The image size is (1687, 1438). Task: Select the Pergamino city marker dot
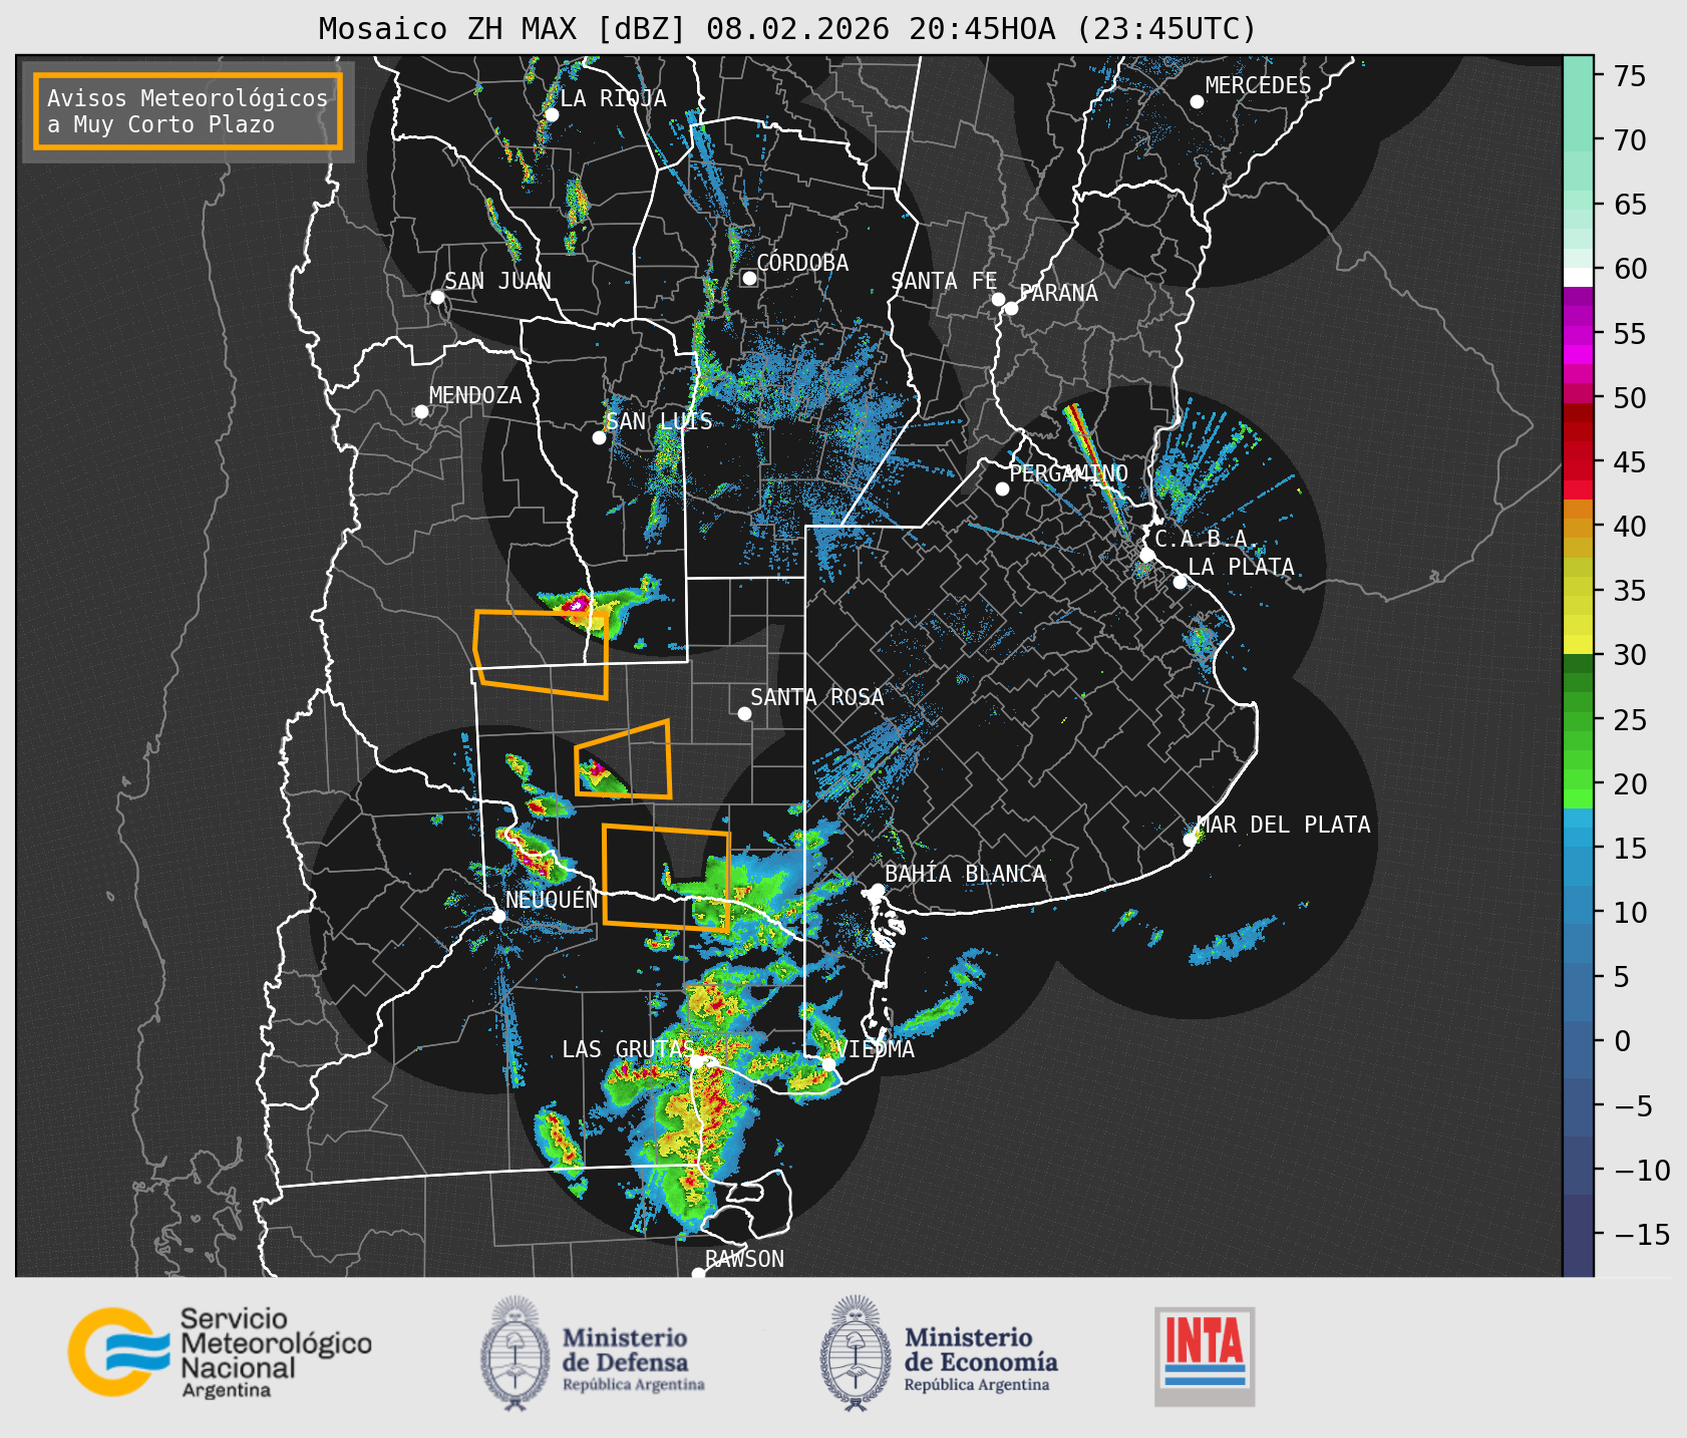click(x=1002, y=489)
